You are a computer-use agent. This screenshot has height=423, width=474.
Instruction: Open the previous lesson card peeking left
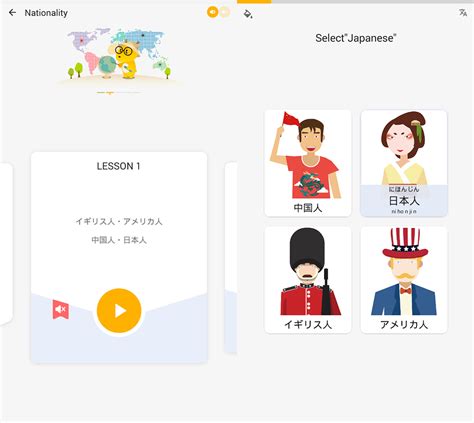pyautogui.click(x=6, y=243)
